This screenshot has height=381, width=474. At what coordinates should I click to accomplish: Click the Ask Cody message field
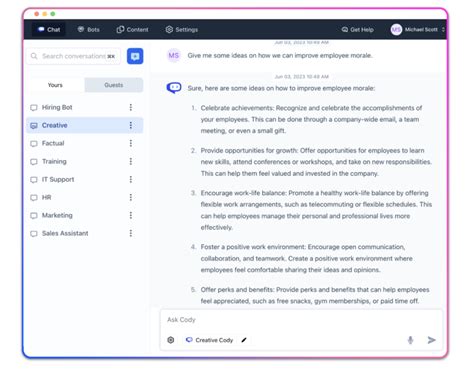coord(301,320)
